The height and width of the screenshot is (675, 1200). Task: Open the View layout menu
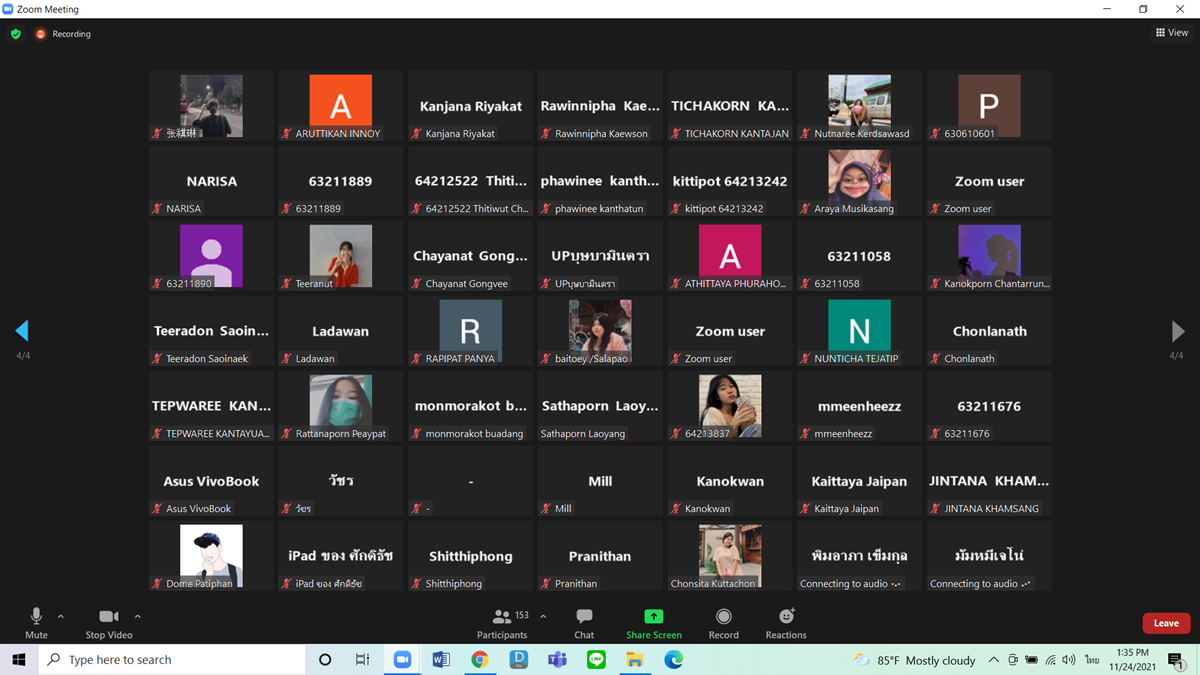(1172, 33)
